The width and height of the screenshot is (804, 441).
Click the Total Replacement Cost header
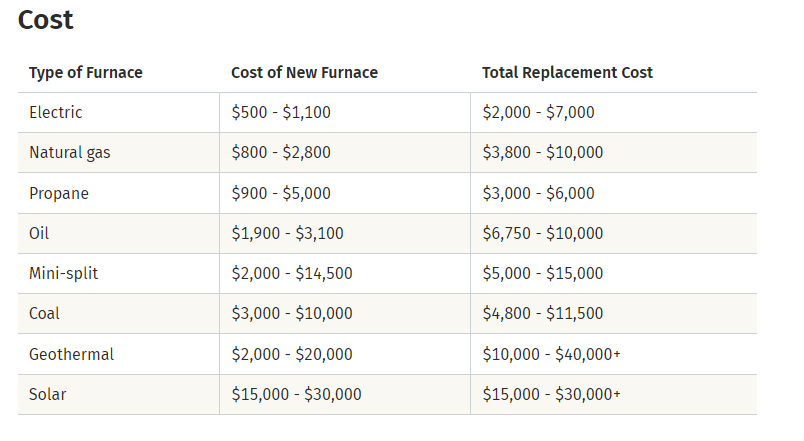567,73
